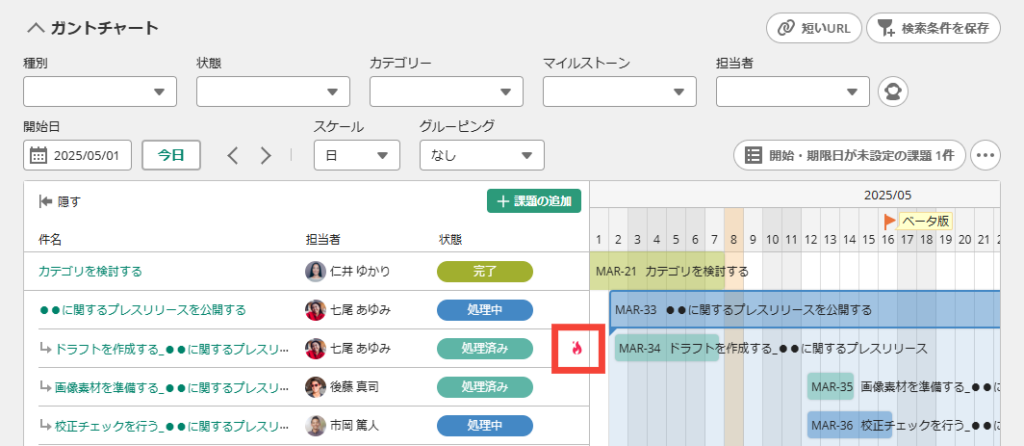Open the three-dots more options menu
Screen dimensions: 1024x446
pyautogui.click(x=985, y=155)
